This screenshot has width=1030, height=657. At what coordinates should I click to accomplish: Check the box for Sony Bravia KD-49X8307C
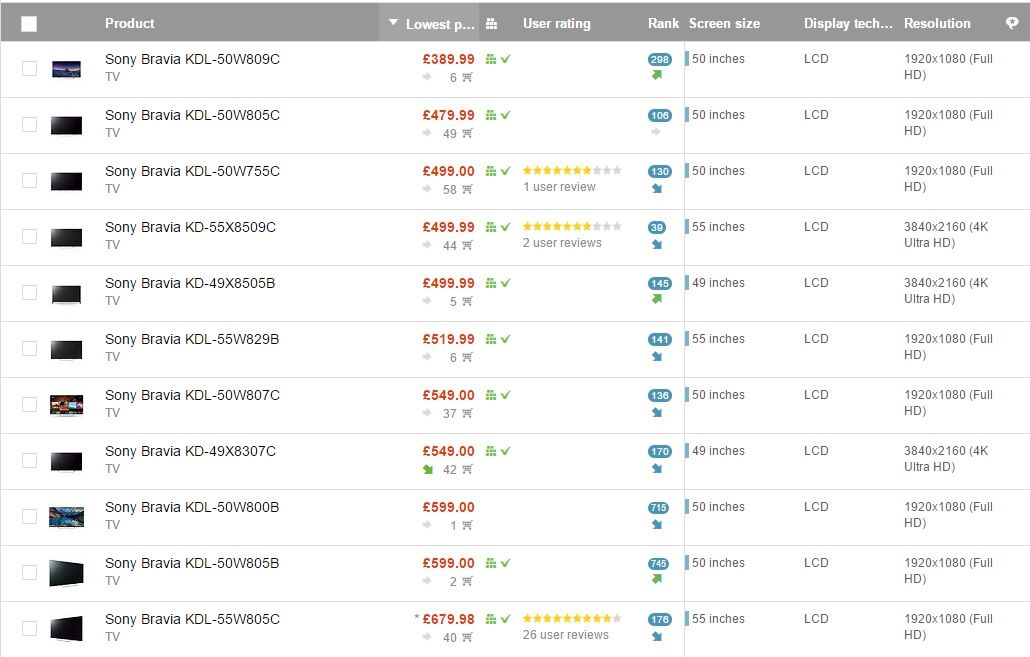pos(30,460)
